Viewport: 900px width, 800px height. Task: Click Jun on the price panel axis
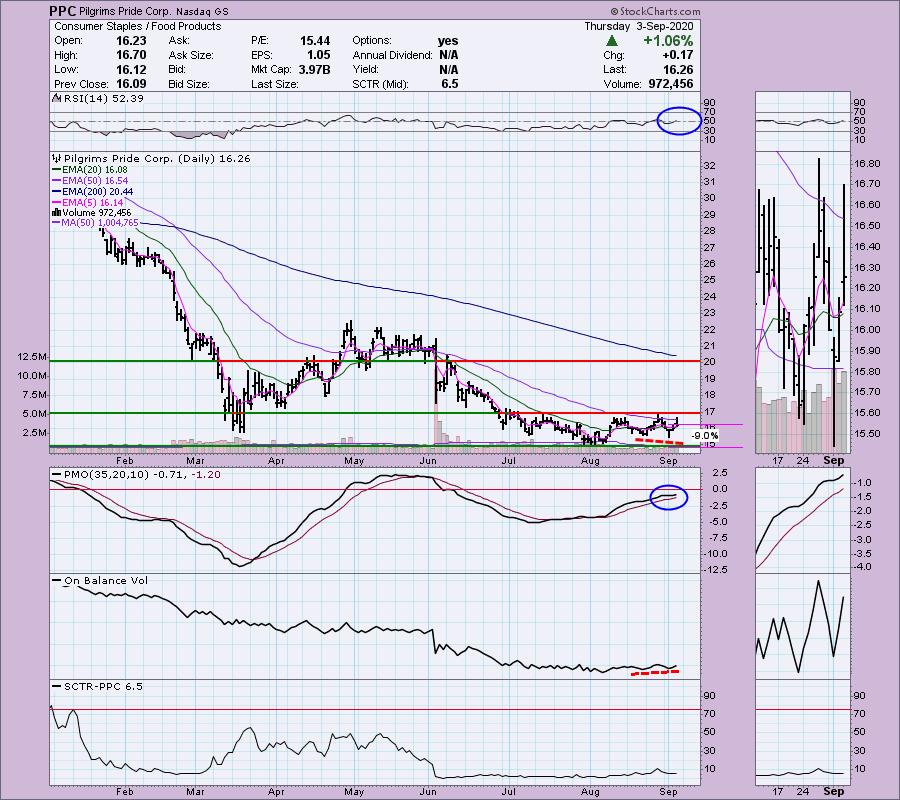(428, 461)
